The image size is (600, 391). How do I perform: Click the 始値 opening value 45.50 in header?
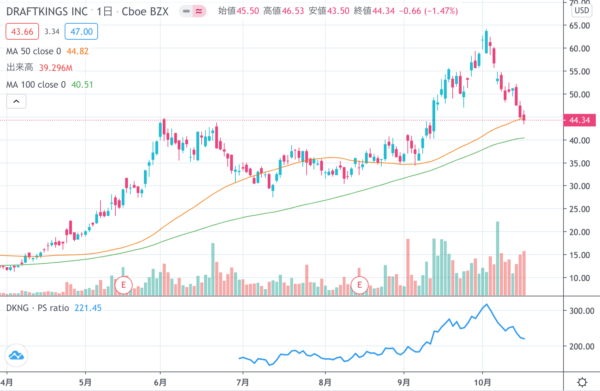tap(248, 11)
